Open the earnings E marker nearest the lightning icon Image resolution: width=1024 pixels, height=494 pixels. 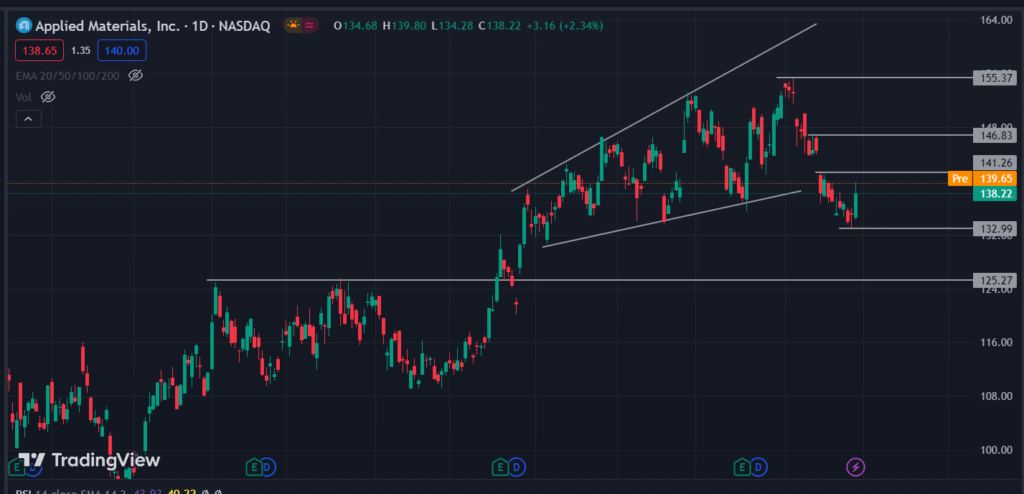[x=741, y=467]
